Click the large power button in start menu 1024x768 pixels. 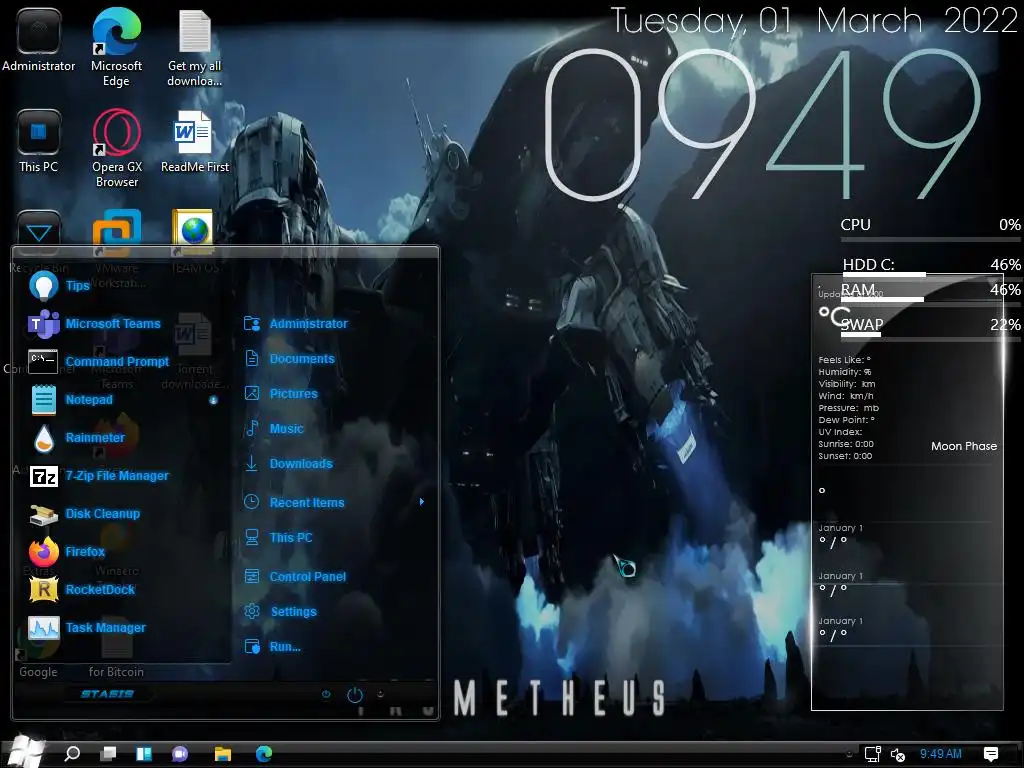[x=355, y=695]
